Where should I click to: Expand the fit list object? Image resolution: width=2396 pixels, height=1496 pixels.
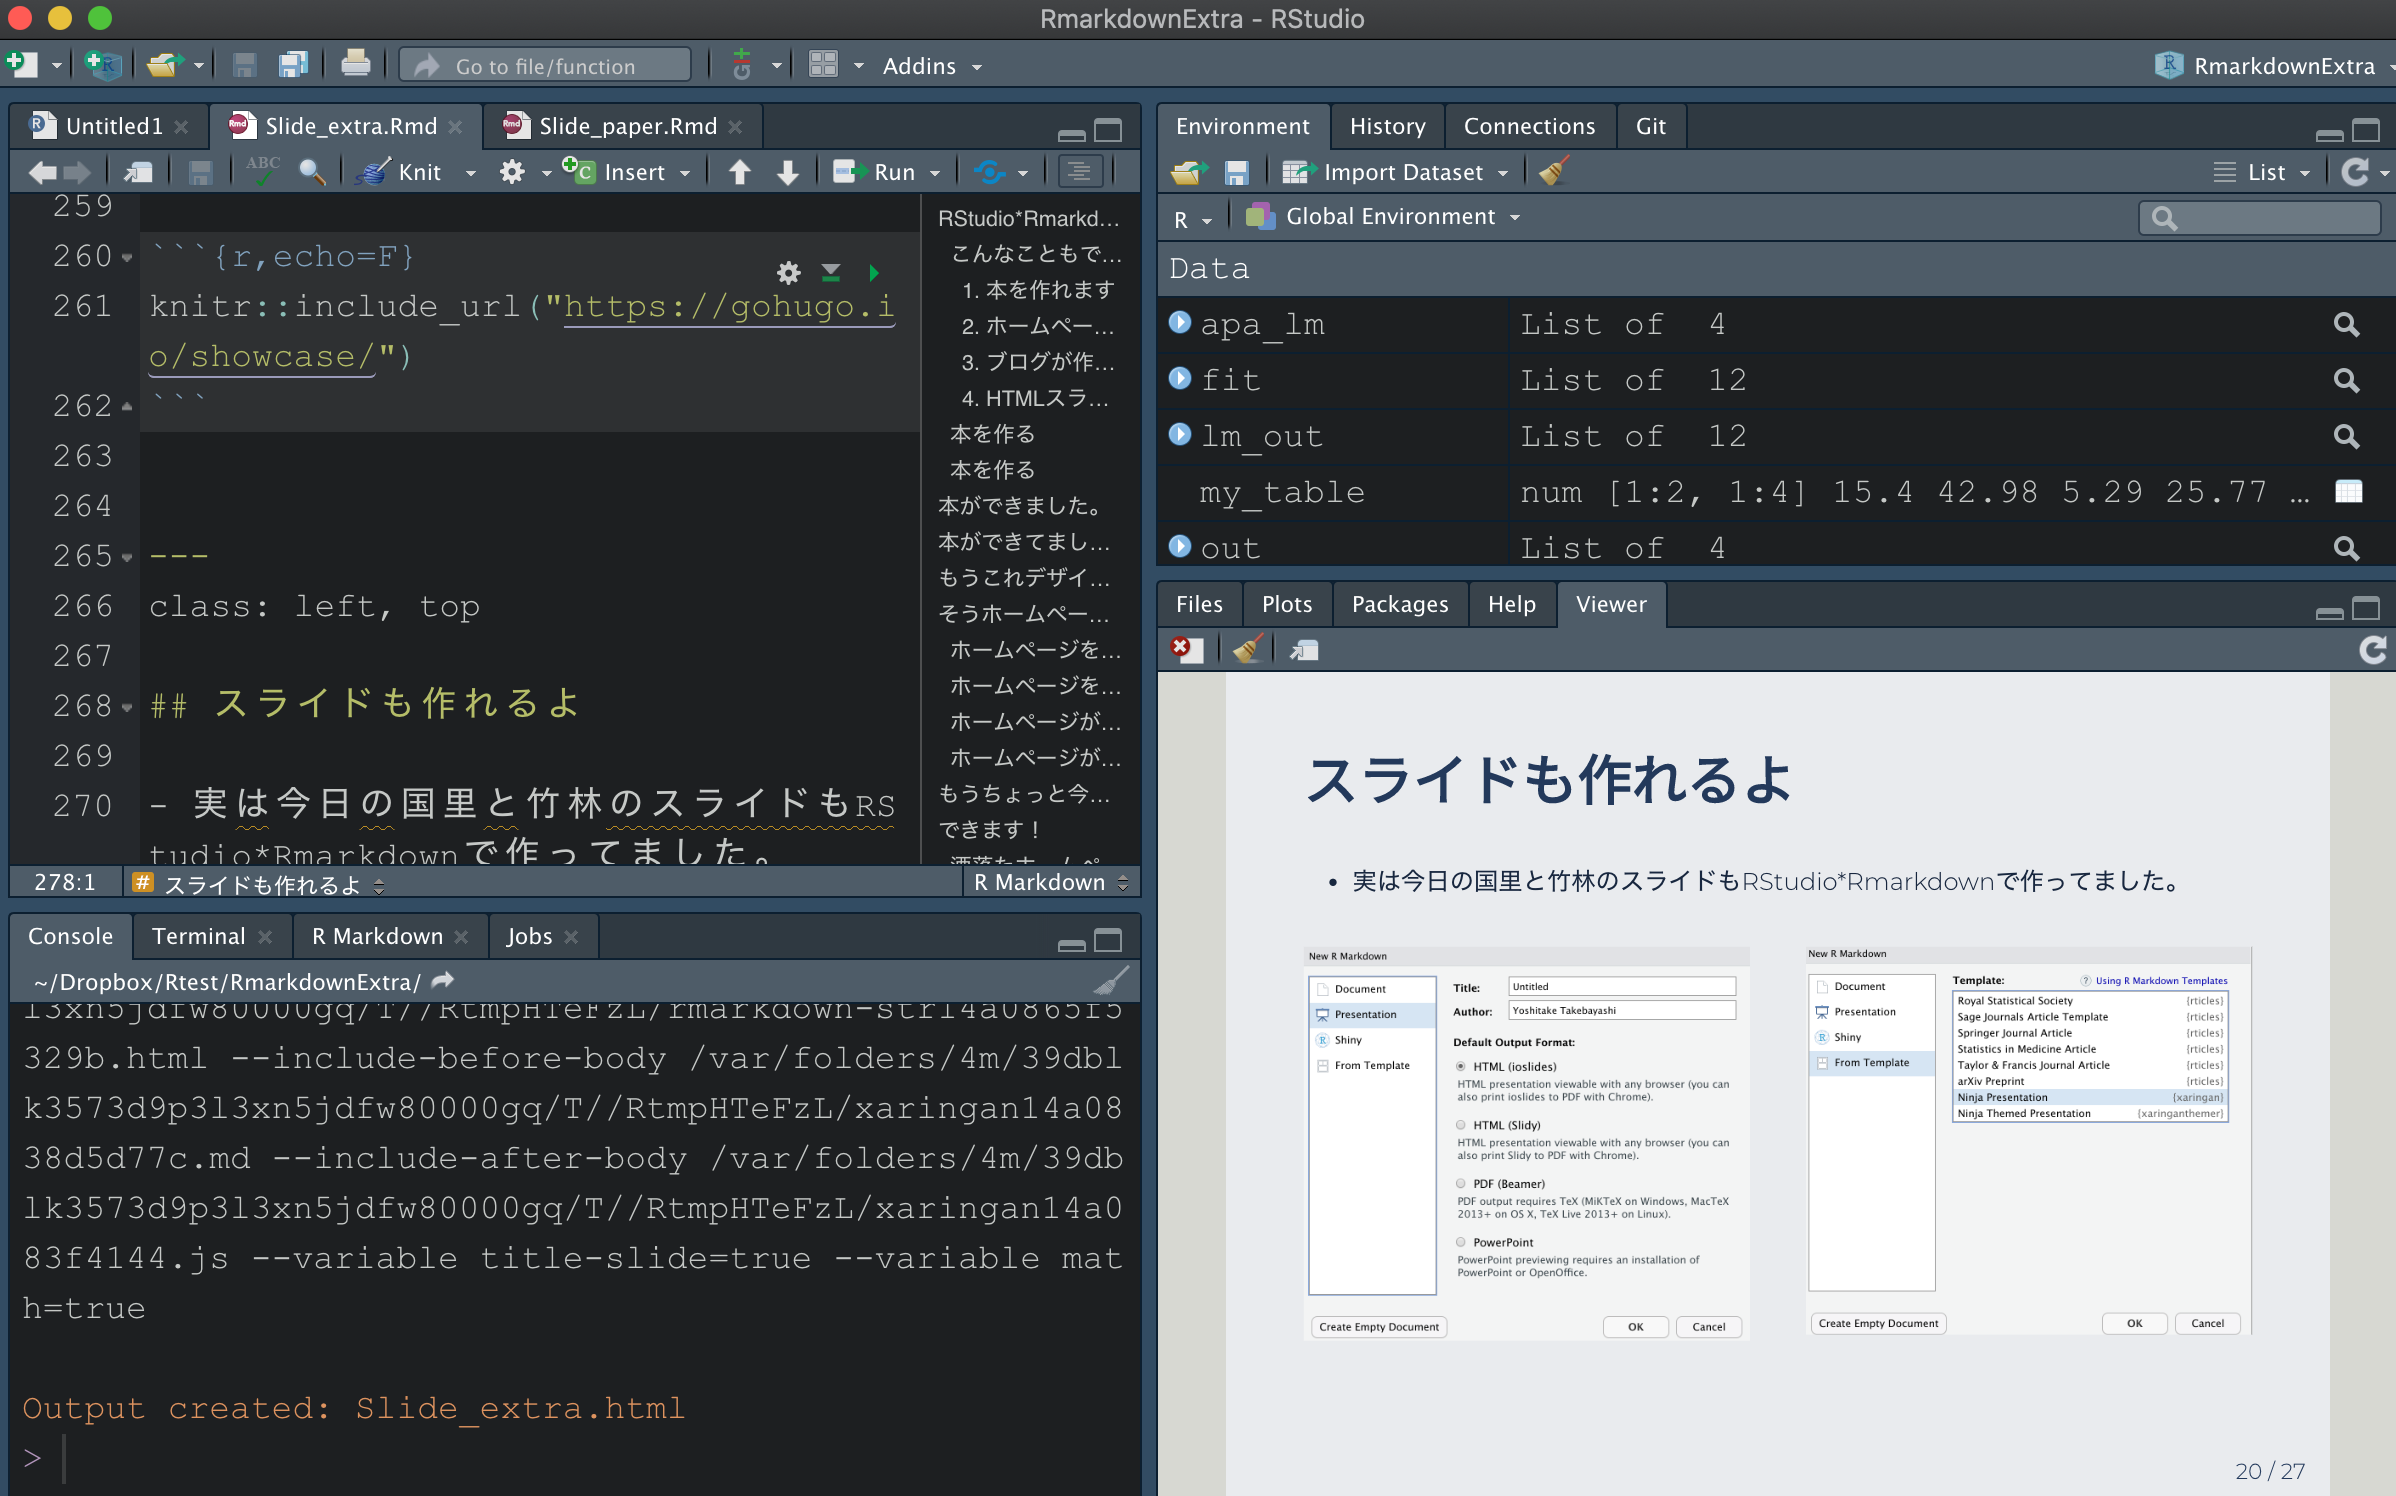pyautogui.click(x=1179, y=379)
